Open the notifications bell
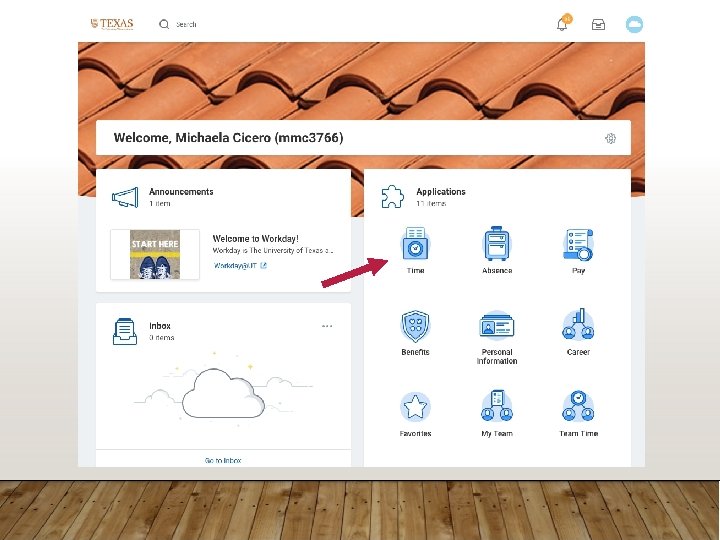Screen dimensions: 720x540 click(x=562, y=24)
